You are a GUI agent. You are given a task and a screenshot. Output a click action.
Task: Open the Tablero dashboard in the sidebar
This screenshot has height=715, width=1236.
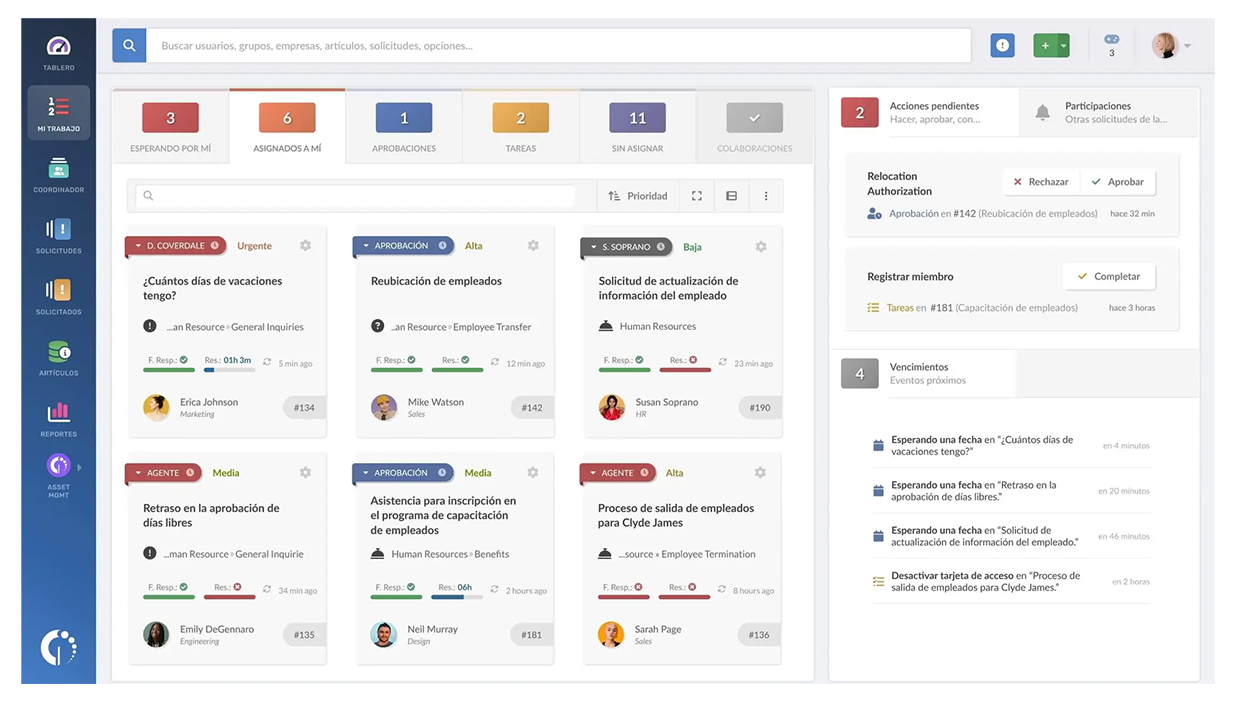tap(58, 52)
